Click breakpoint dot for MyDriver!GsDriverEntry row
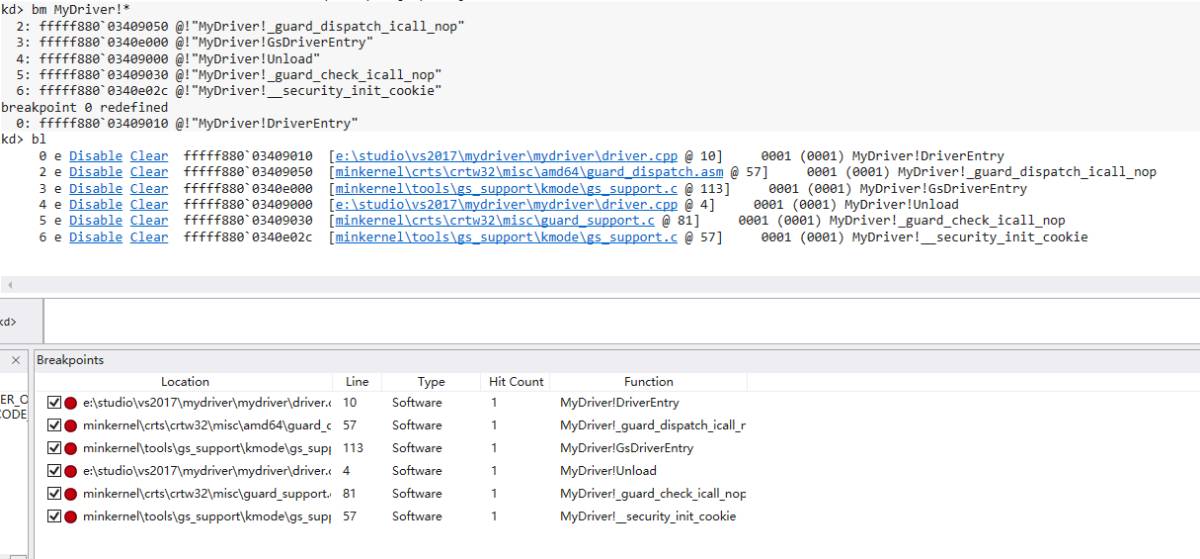The height and width of the screenshot is (559, 1200). pos(71,448)
